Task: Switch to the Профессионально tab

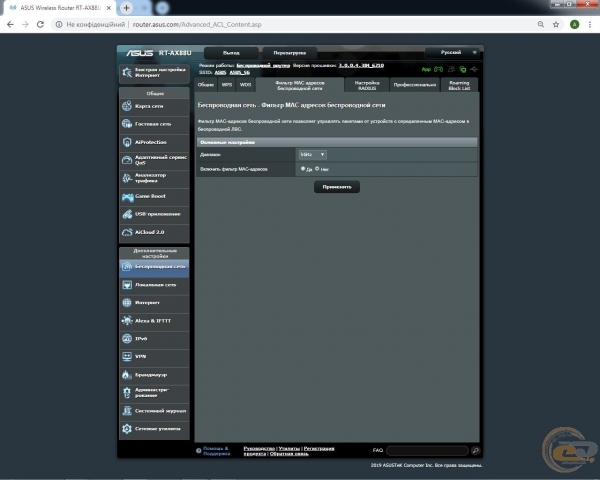Action: 415,85
